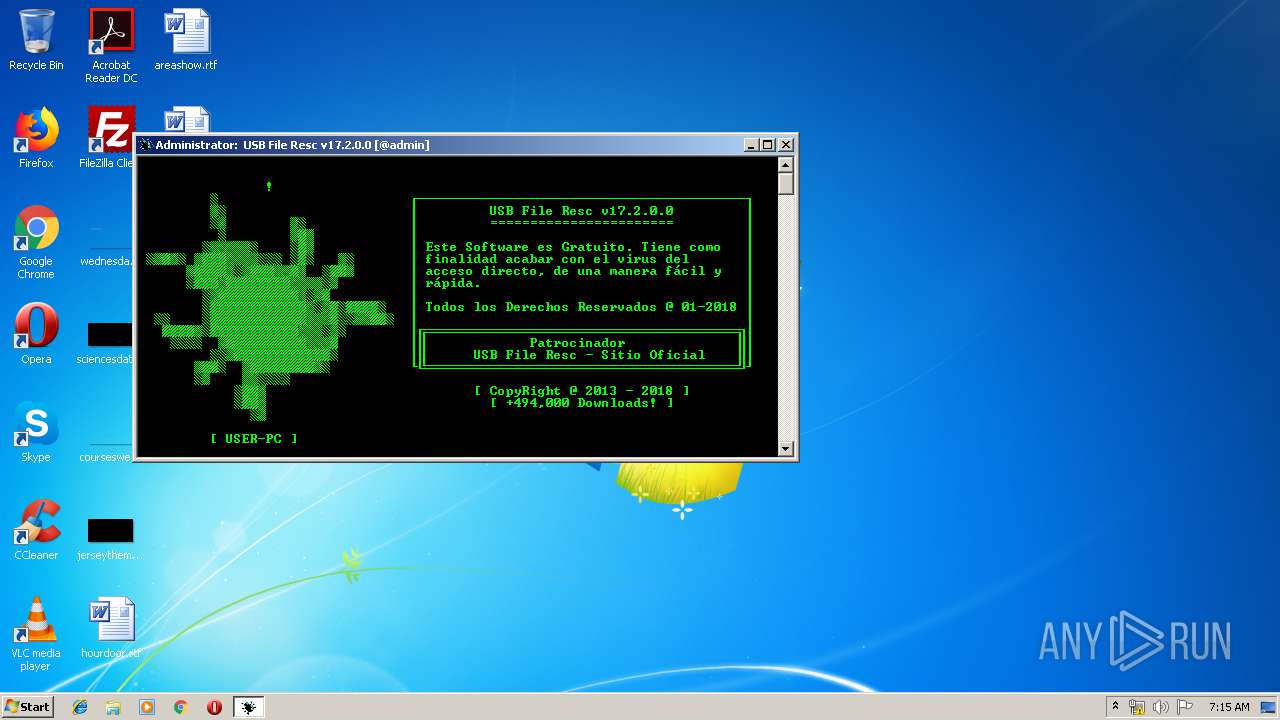
Task: Click '[ CopyRight @ 2013 - 2018 ]' text
Action: click(x=581, y=391)
